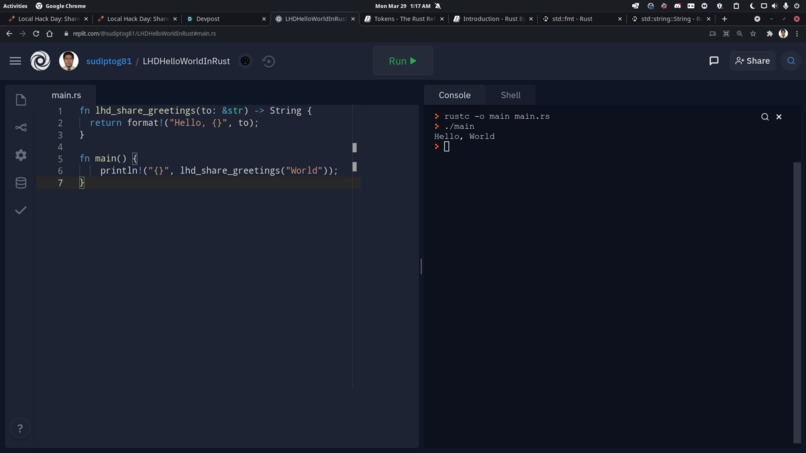The image size is (806, 453).
Task: Click the console prompt input
Action: (x=446, y=147)
